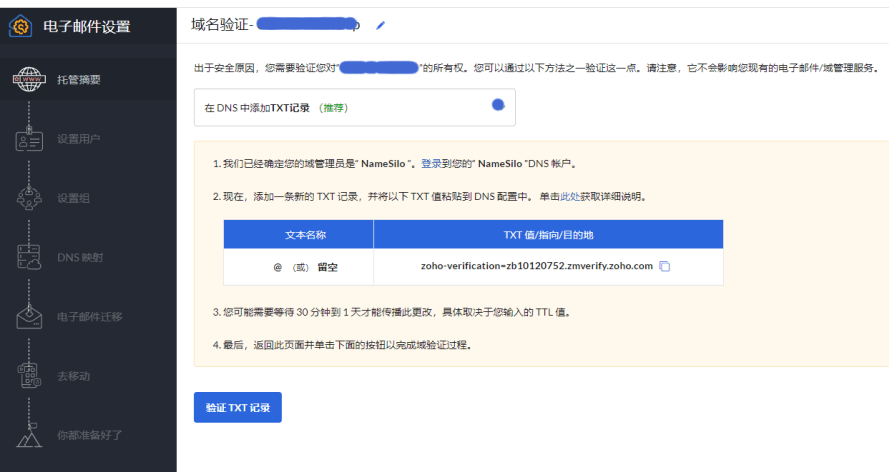The width and height of the screenshot is (889, 472).
Task: Click the 文本名称 table column header
Action: [x=299, y=234]
